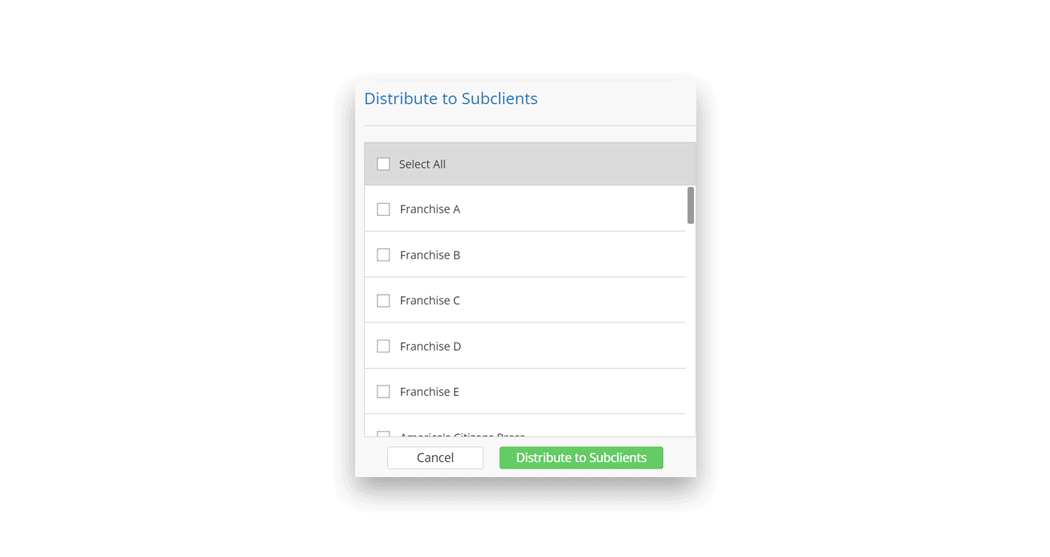Click the Franchise C label text
Viewport: 1050px width, 557px height.
[430, 300]
